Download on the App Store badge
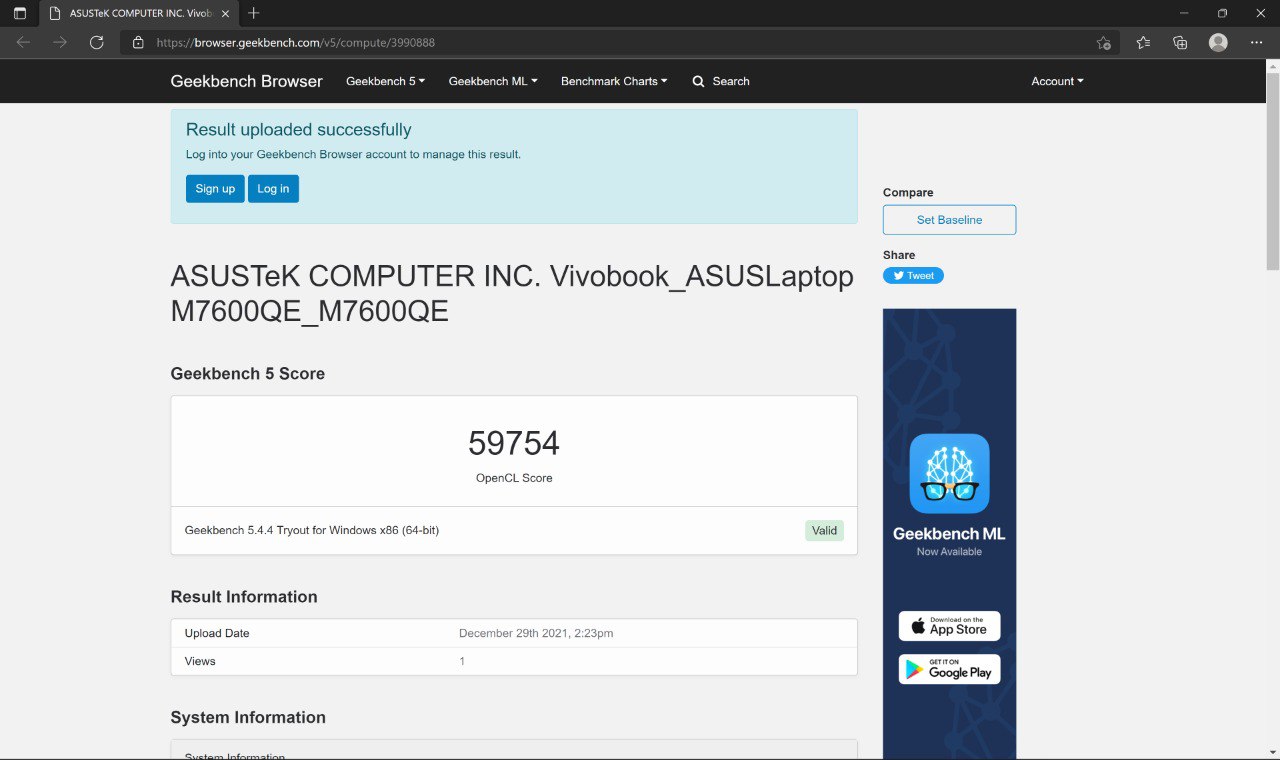The width and height of the screenshot is (1280, 760). point(949,626)
